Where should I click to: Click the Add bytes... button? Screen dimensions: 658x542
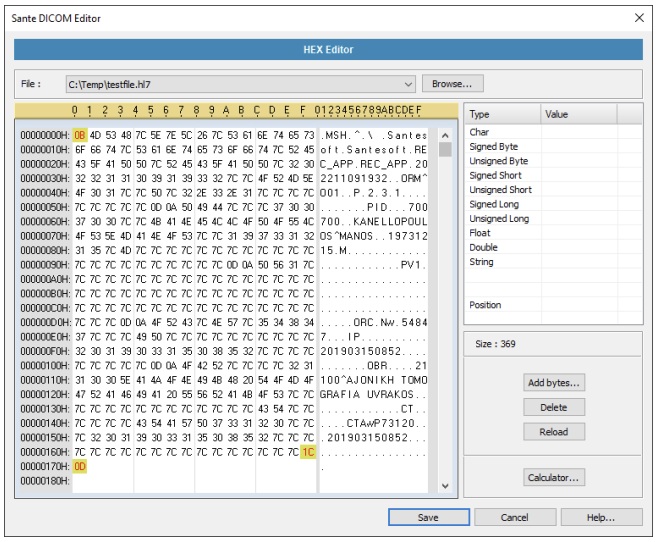(554, 383)
